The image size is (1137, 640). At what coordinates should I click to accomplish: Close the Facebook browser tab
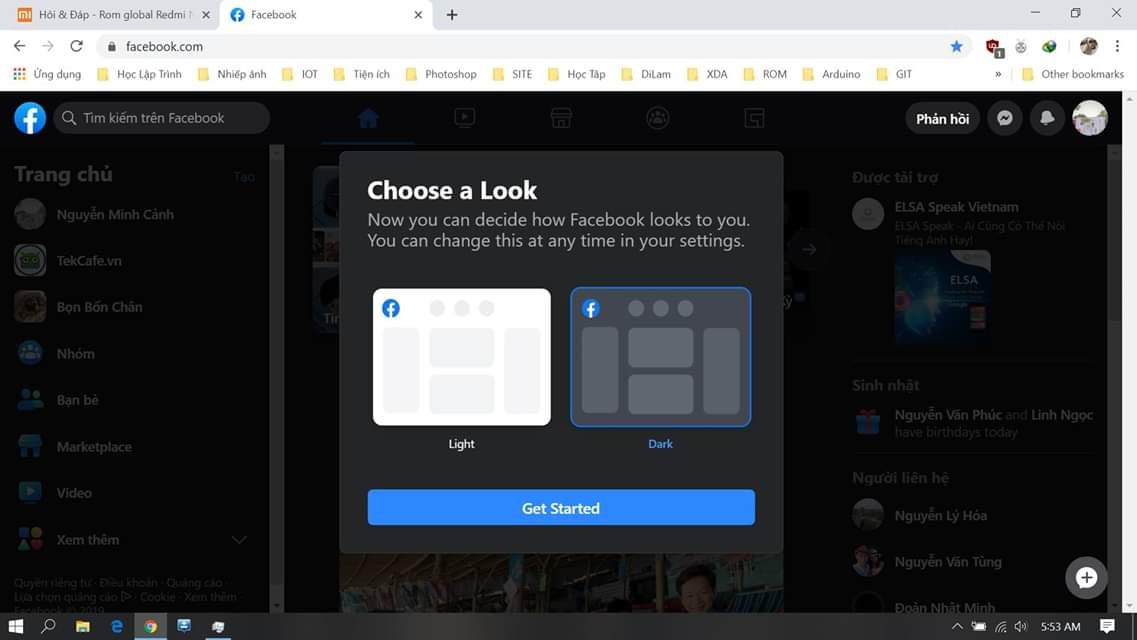pos(418,14)
